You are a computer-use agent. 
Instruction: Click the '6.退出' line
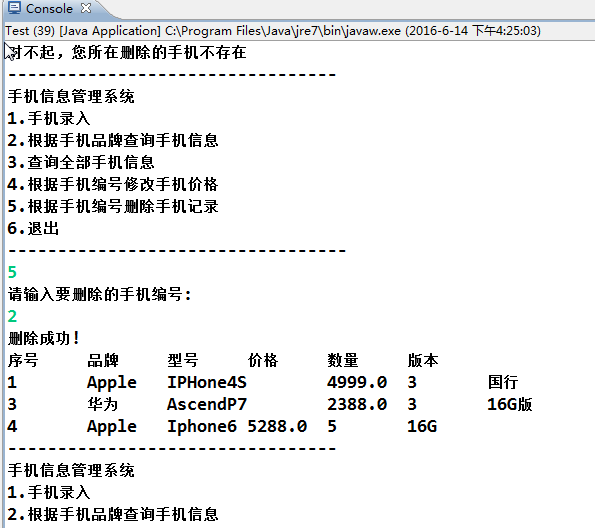(33, 228)
